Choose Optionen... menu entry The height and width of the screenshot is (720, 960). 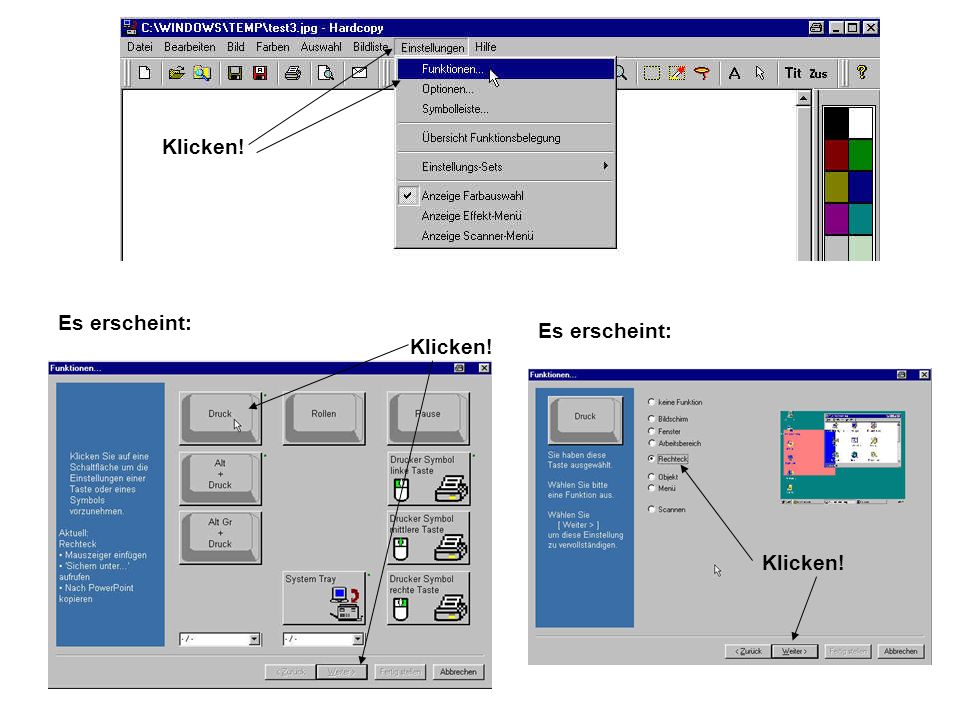(x=505, y=89)
